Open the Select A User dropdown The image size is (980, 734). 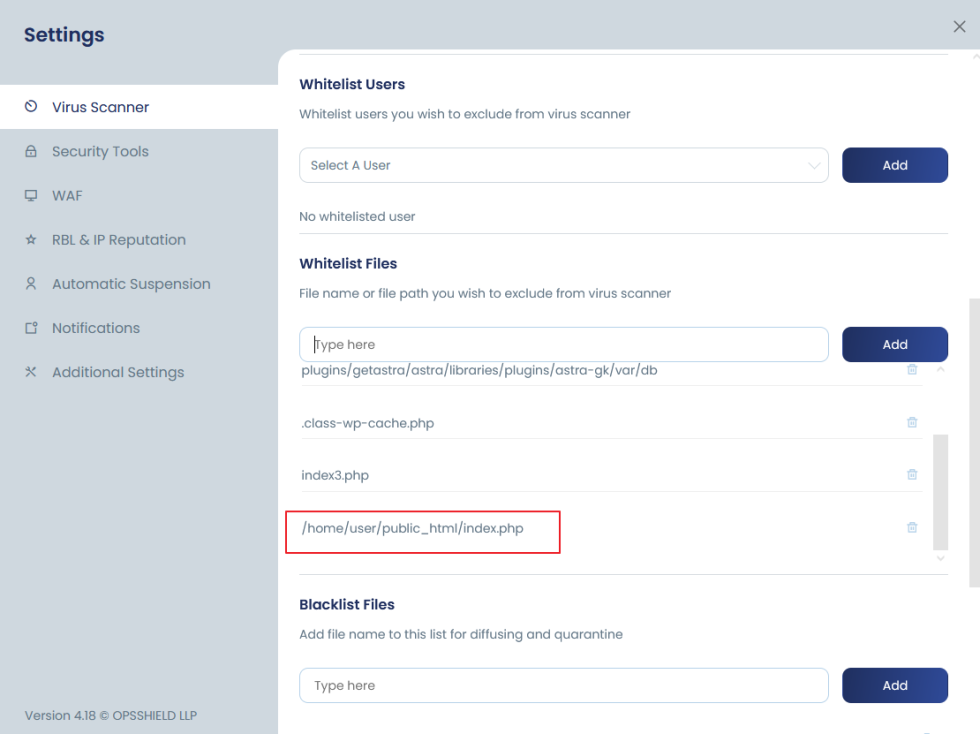click(564, 165)
